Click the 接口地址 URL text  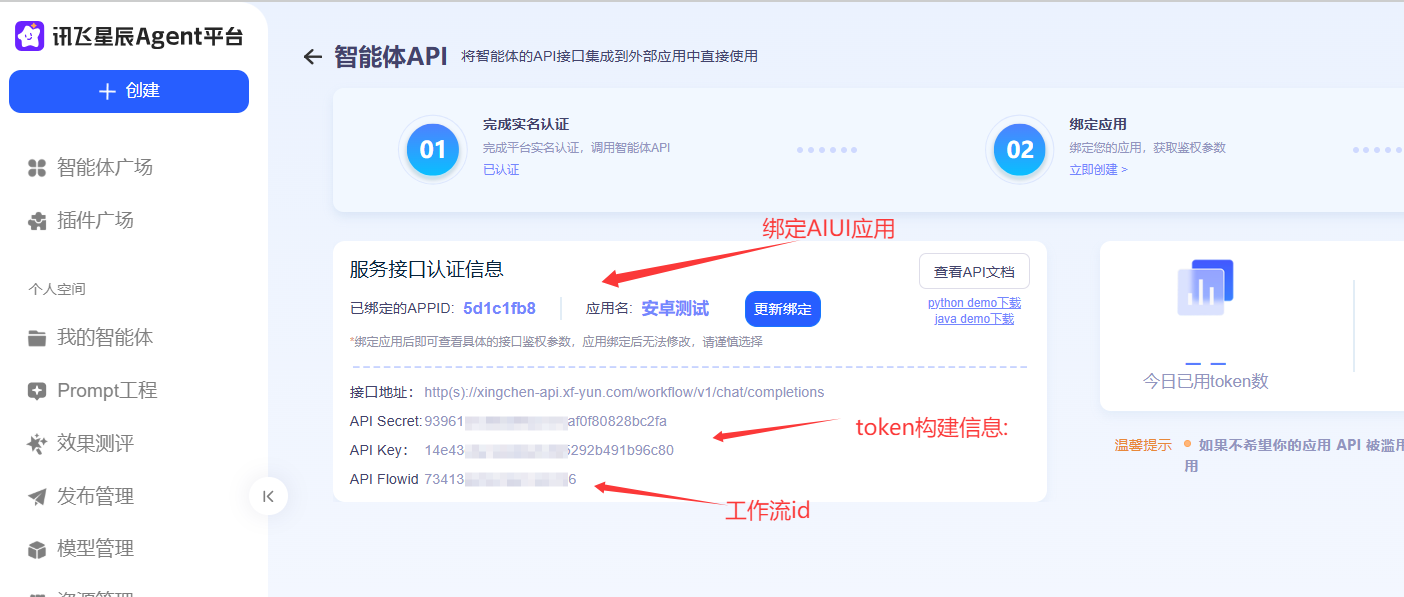click(624, 392)
